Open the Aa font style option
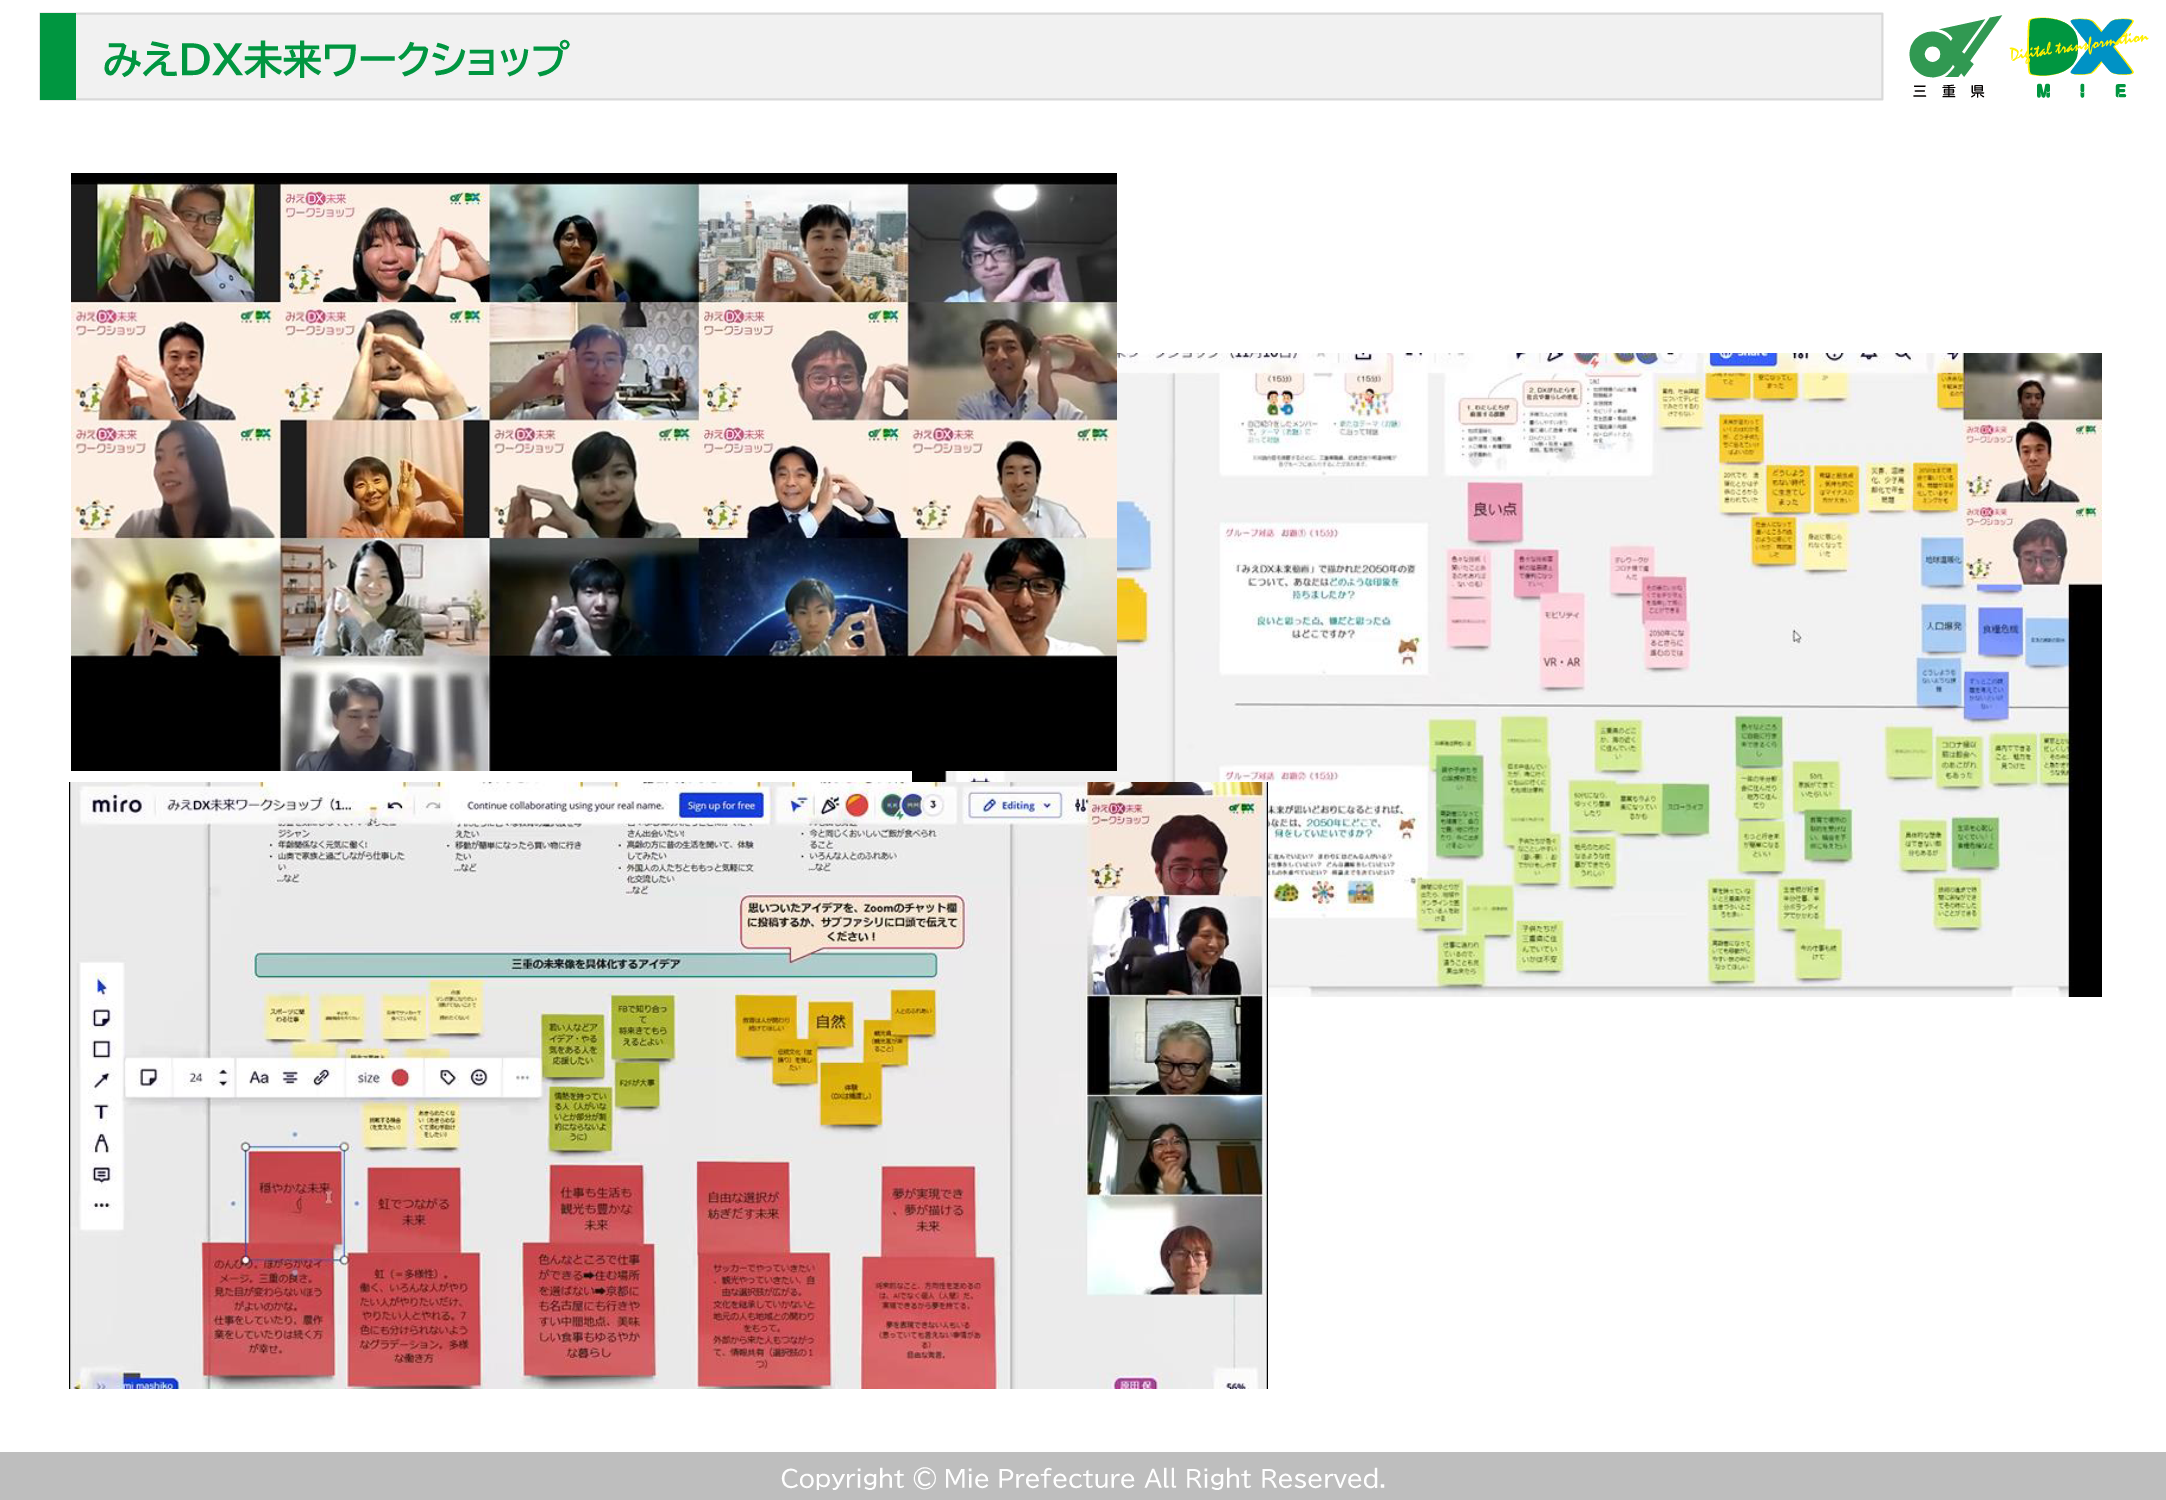This screenshot has height=1500, width=2166. pyautogui.click(x=259, y=1077)
